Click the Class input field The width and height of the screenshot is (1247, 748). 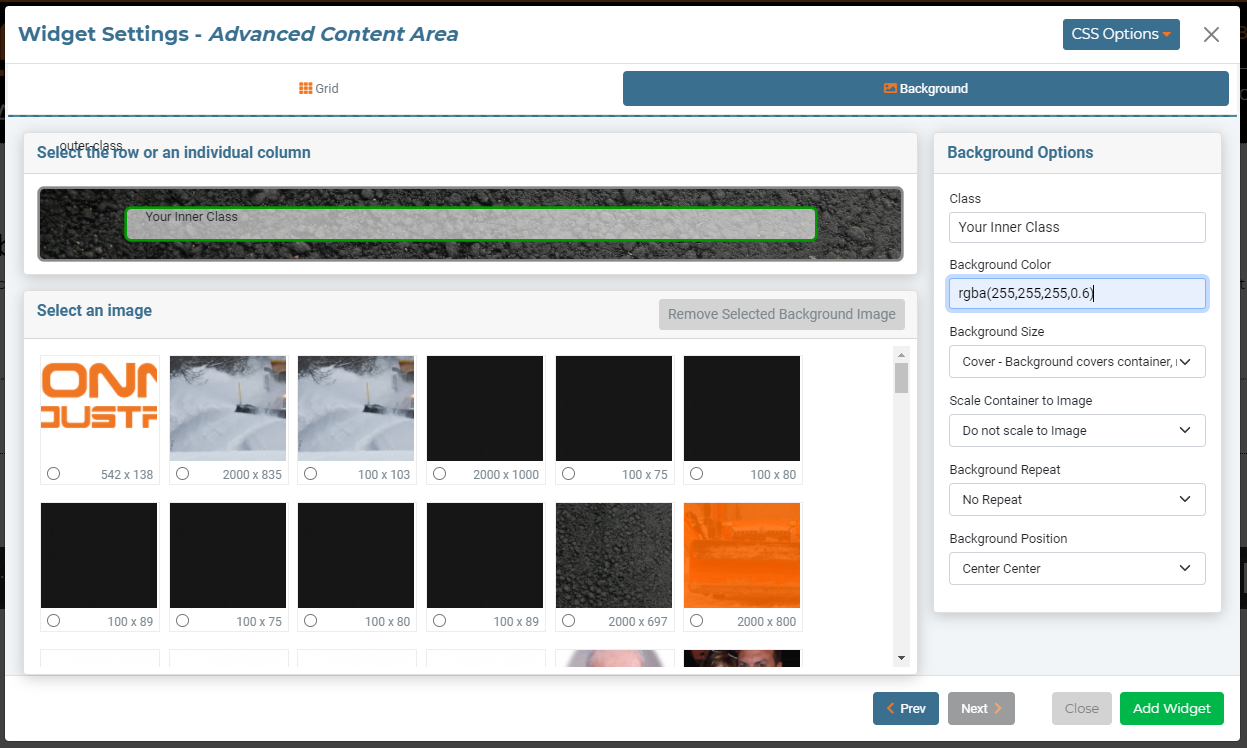point(1077,227)
